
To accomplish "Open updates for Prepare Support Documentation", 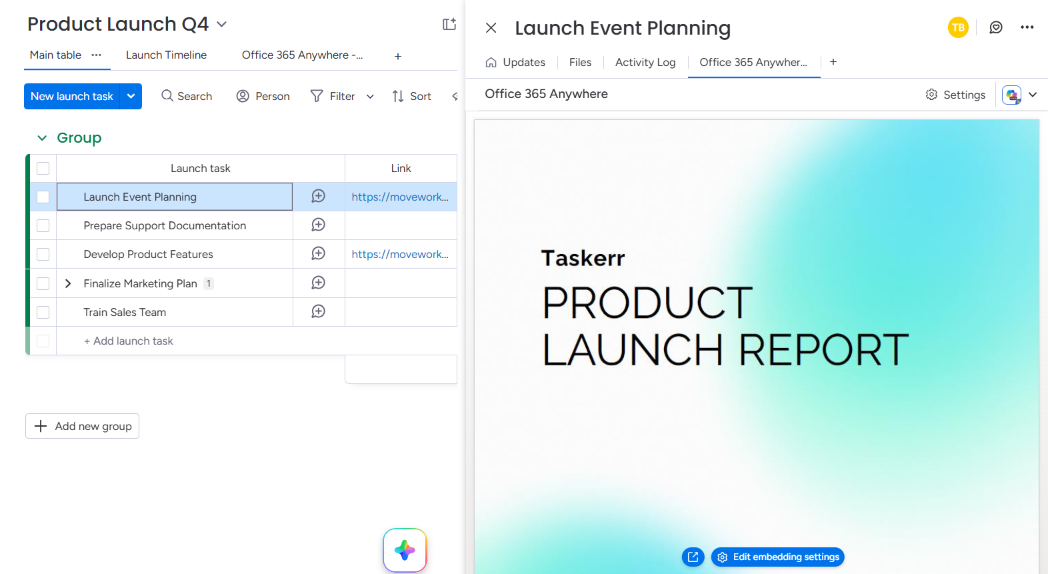I will click(318, 225).
